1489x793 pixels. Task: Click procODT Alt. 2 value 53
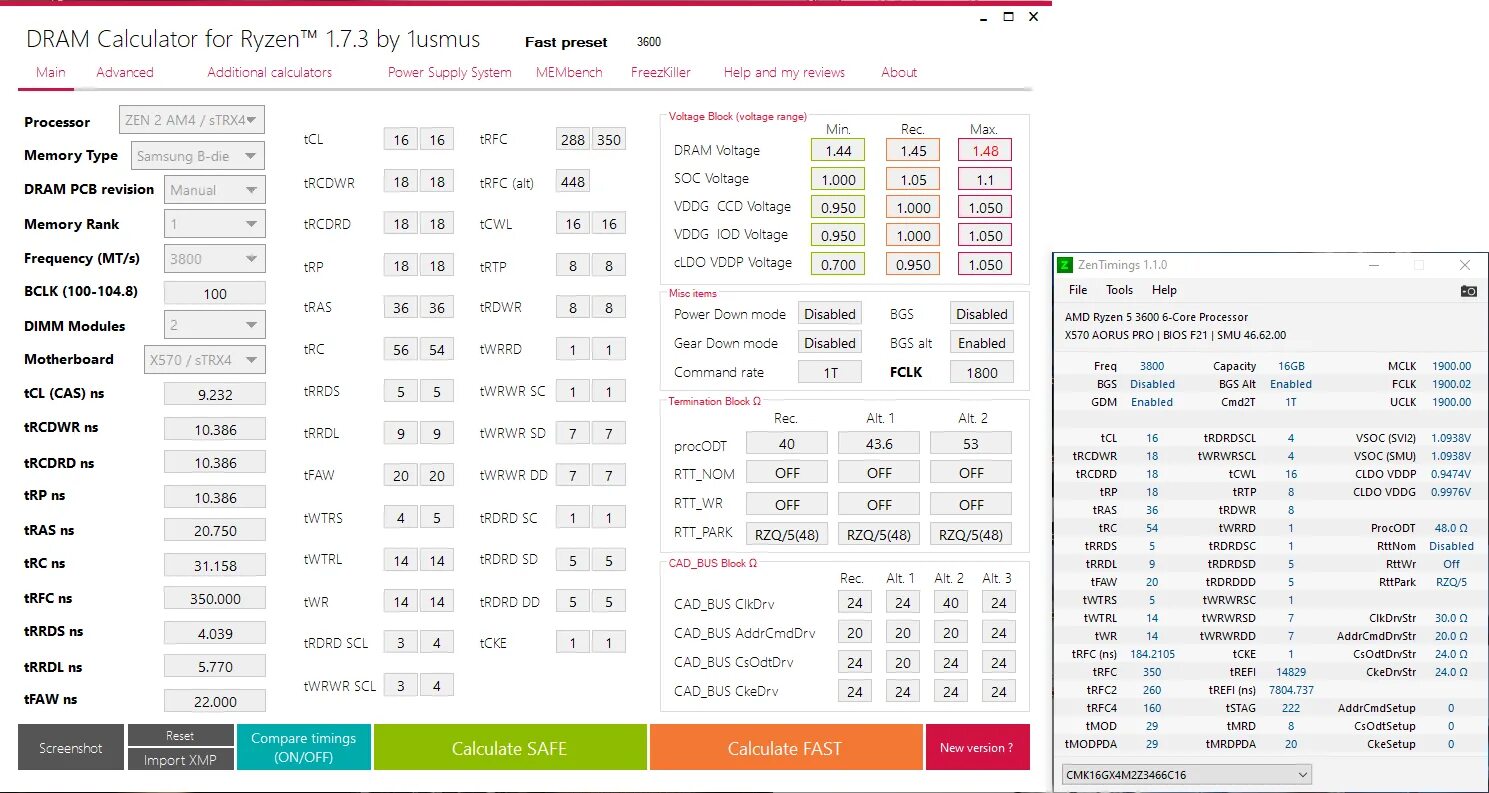(x=971, y=443)
